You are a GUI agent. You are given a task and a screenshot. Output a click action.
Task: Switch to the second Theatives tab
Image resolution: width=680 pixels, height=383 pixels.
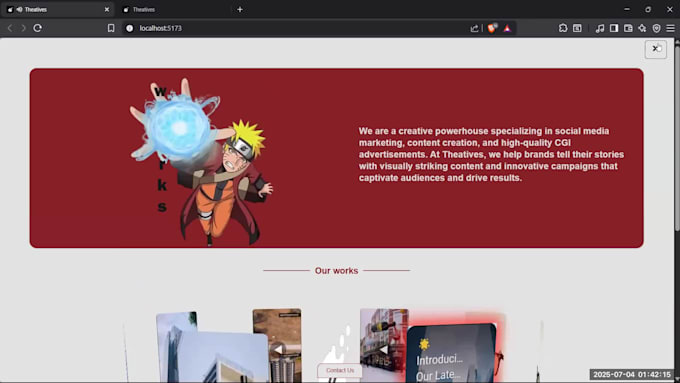click(x=173, y=9)
